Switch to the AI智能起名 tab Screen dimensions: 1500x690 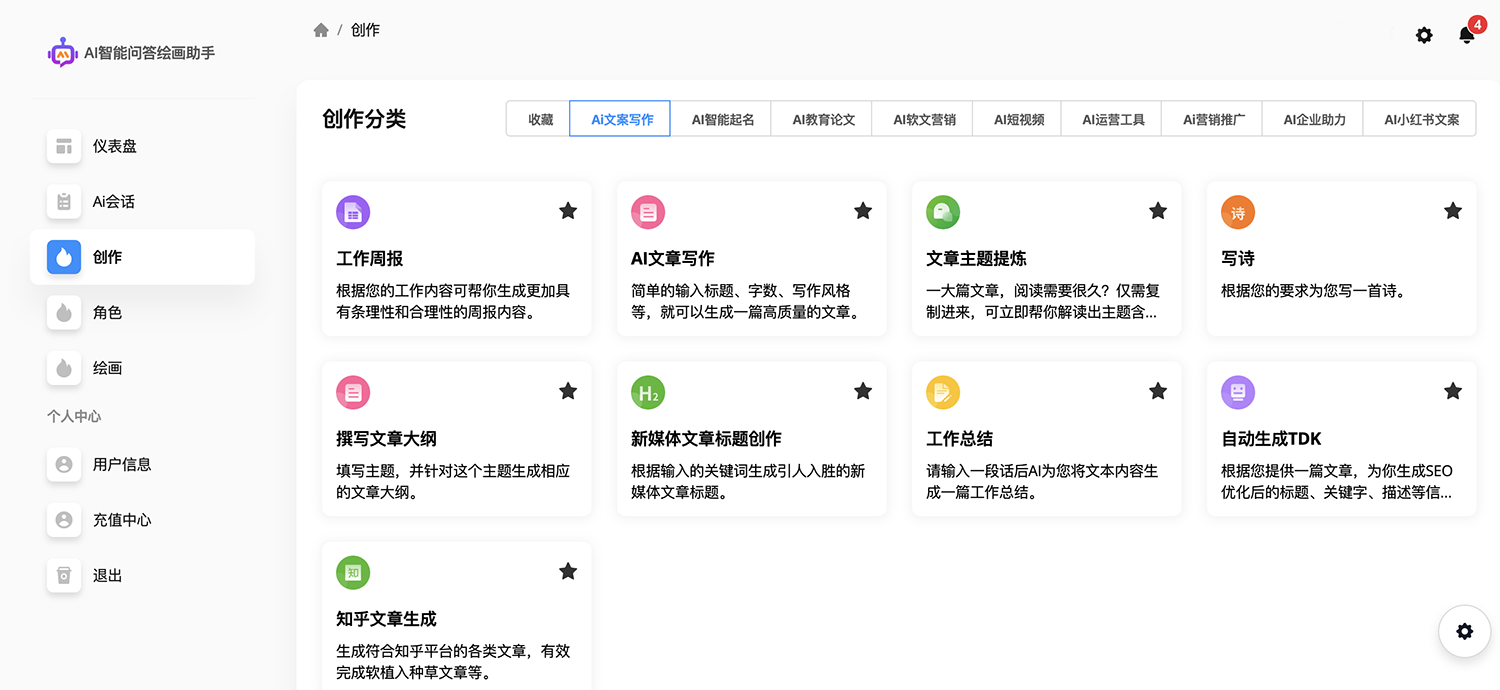coord(723,119)
